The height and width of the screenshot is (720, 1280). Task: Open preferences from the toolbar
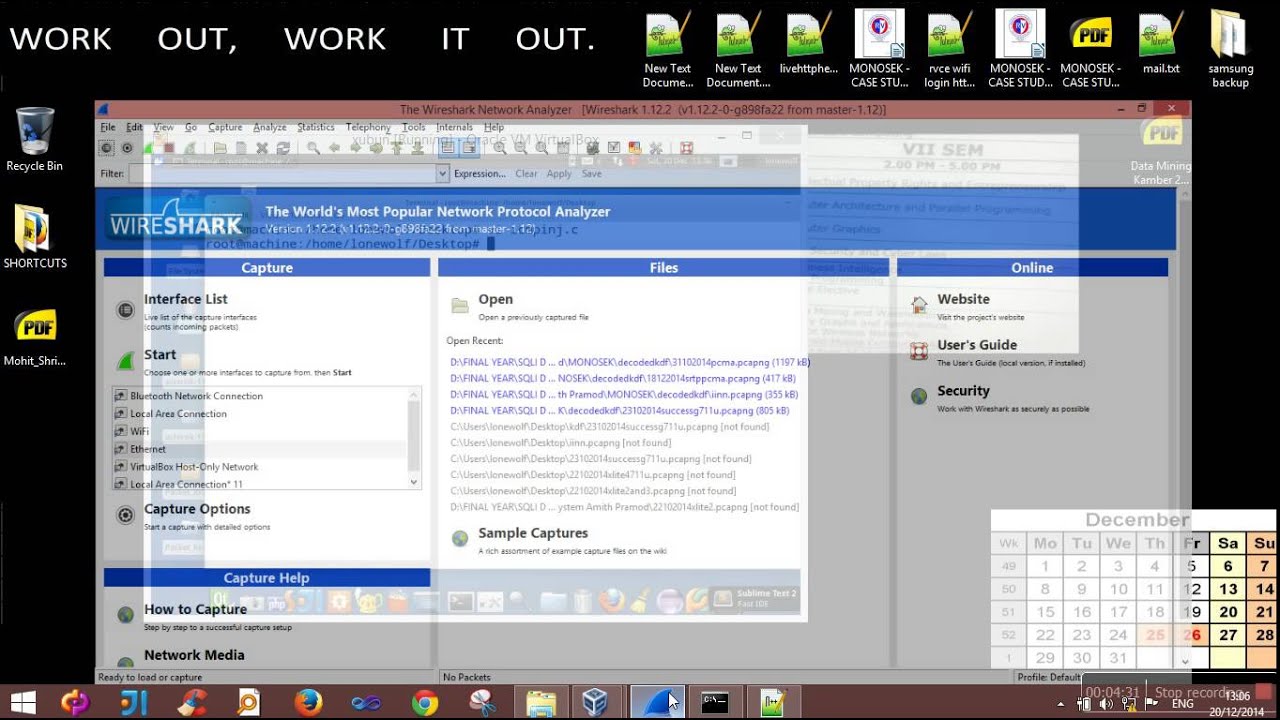pyautogui.click(x=655, y=148)
